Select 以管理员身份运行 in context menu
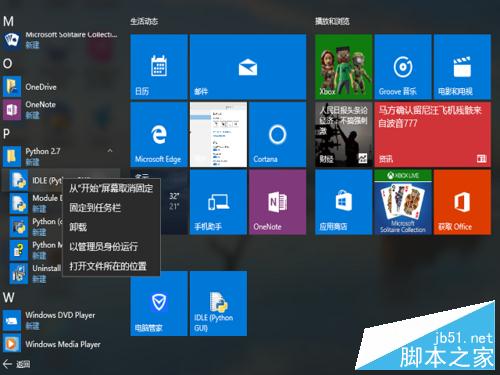Viewport: 500px width, 375px height. click(111, 247)
